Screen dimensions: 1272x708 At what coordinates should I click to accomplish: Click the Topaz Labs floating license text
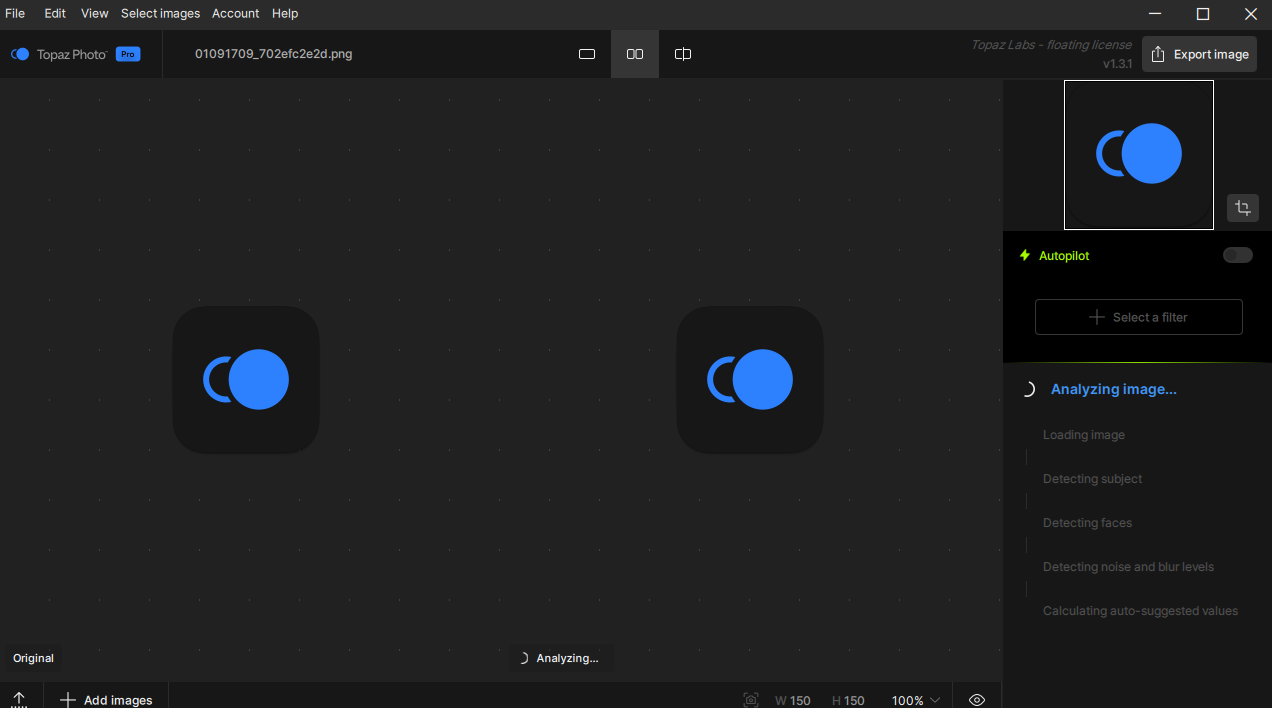click(x=1051, y=45)
